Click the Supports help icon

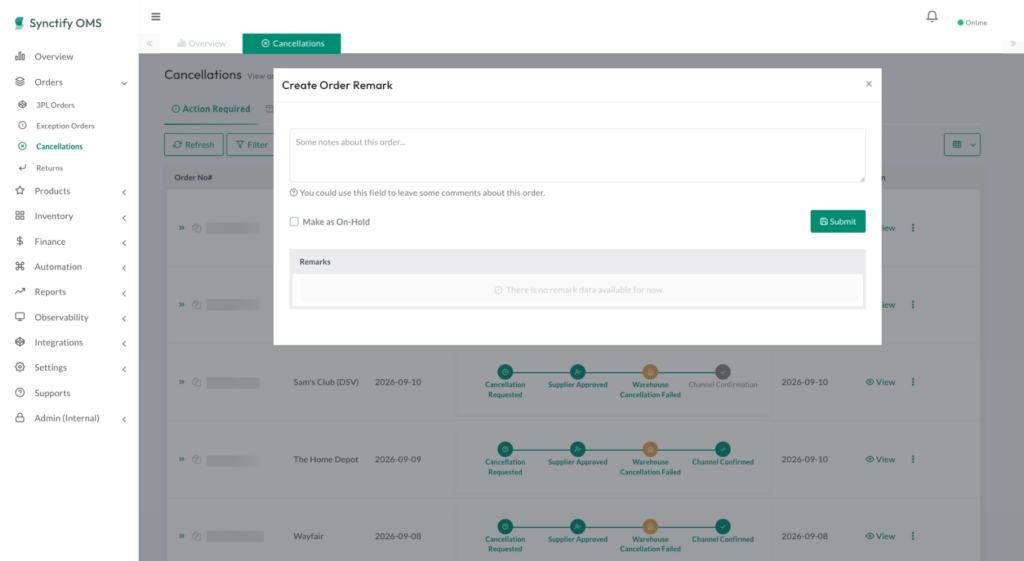pyautogui.click(x=20, y=393)
